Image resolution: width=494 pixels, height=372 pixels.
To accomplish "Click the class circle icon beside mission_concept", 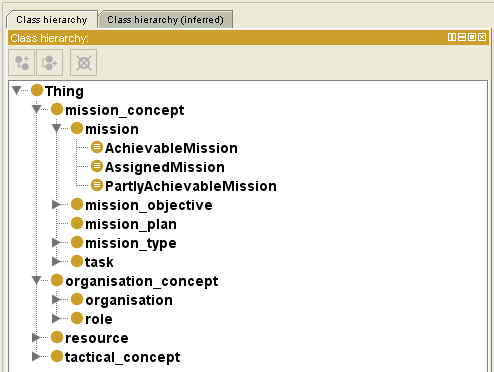I will pos(57,109).
